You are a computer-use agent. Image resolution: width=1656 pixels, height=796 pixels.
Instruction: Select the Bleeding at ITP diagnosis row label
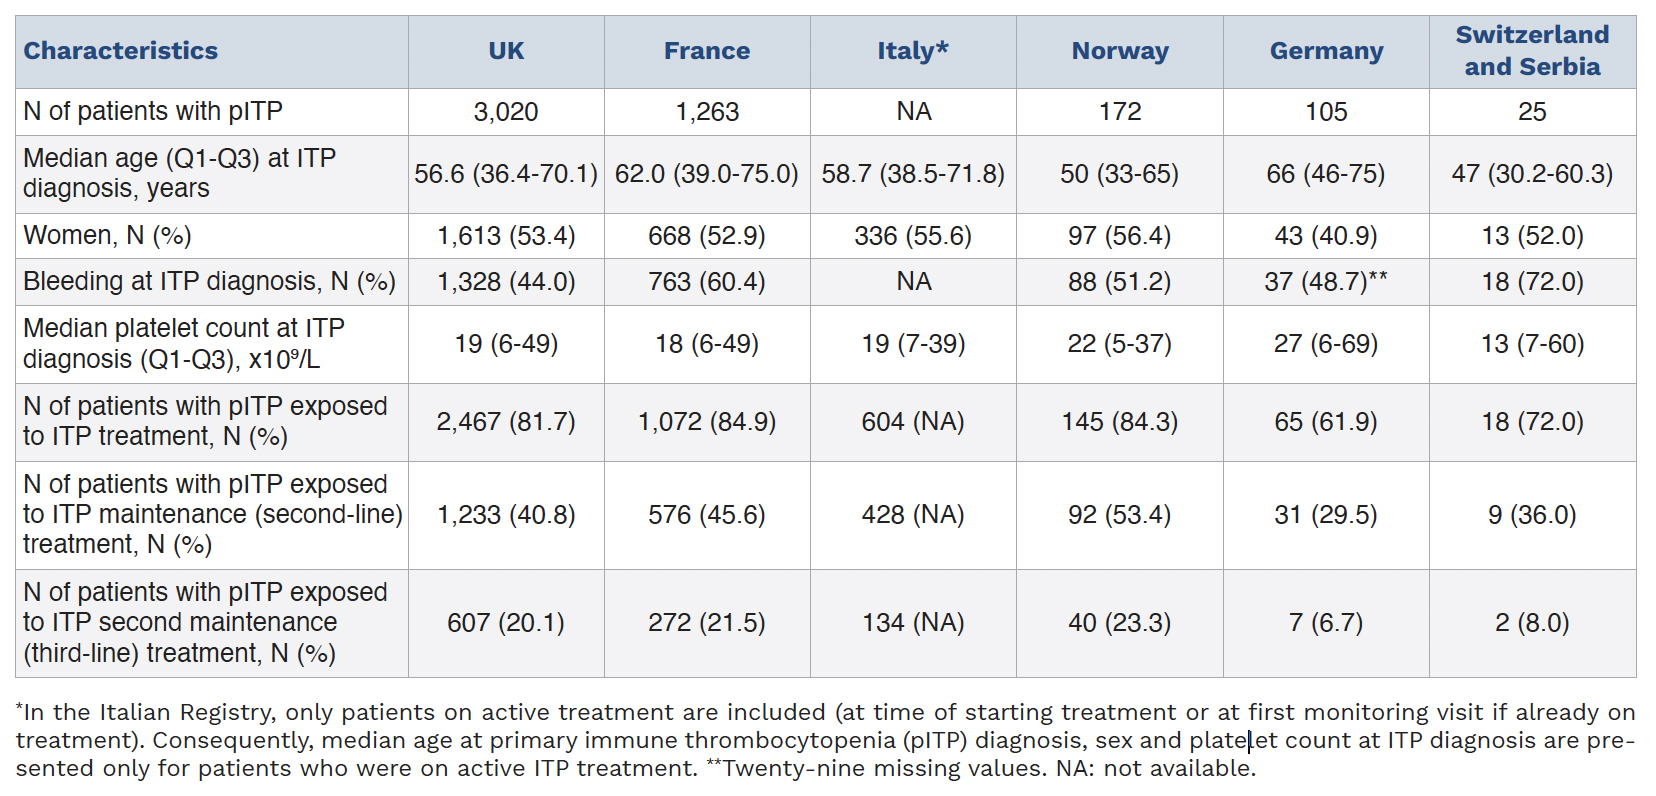point(210,282)
